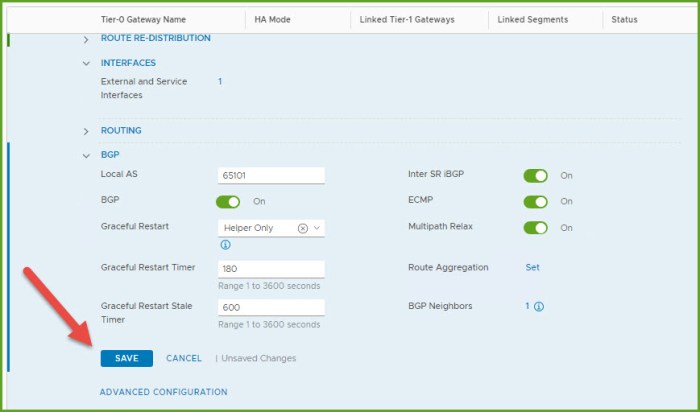Click the Local AS input field
This screenshot has width=700, height=412.
(271, 175)
